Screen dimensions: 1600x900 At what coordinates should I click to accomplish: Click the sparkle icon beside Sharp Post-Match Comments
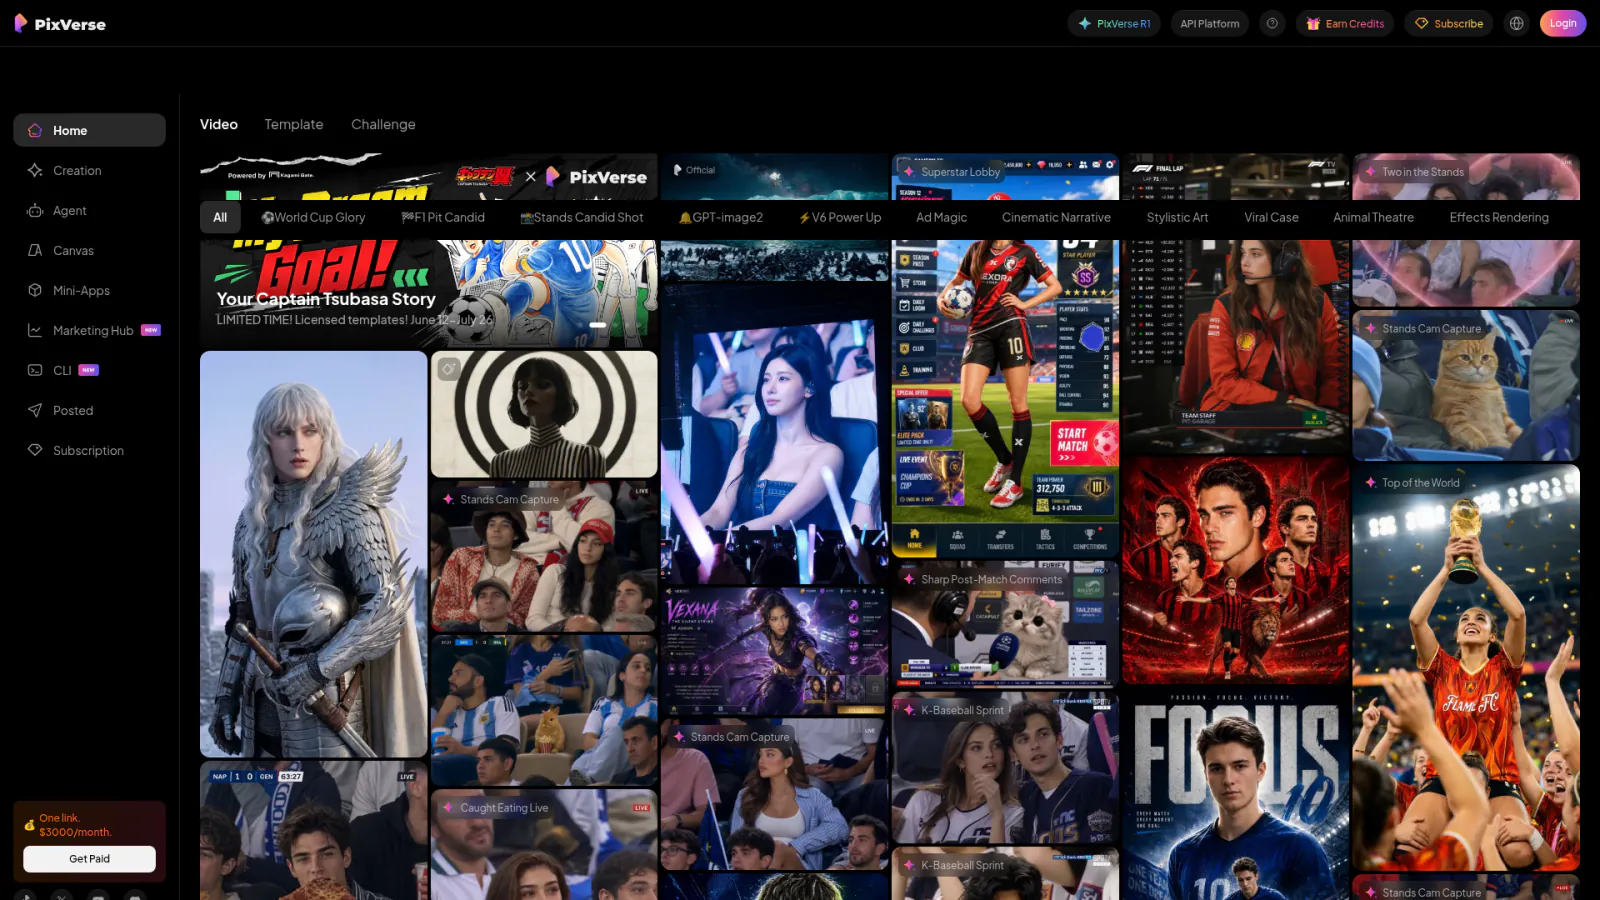(x=909, y=579)
